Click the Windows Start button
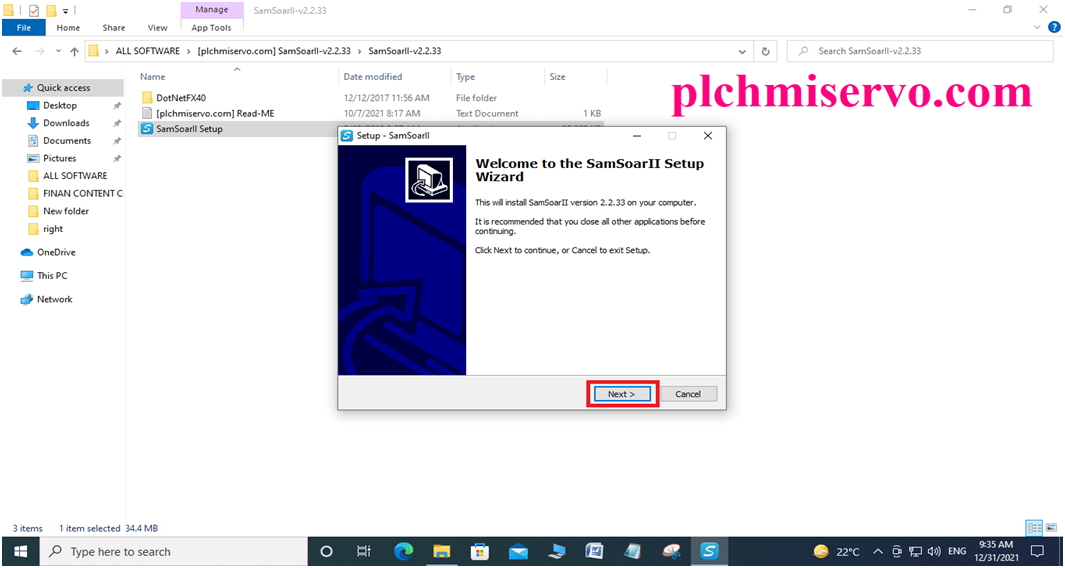This screenshot has height=568, width=1065. tap(21, 551)
